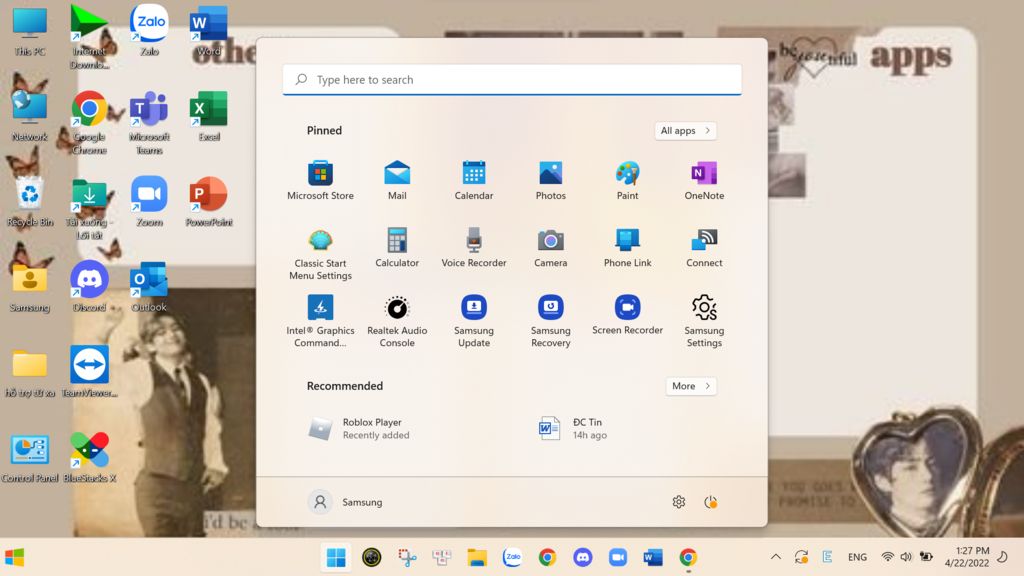Open the volume tray icon
This screenshot has height=576, width=1024.
[906, 557]
